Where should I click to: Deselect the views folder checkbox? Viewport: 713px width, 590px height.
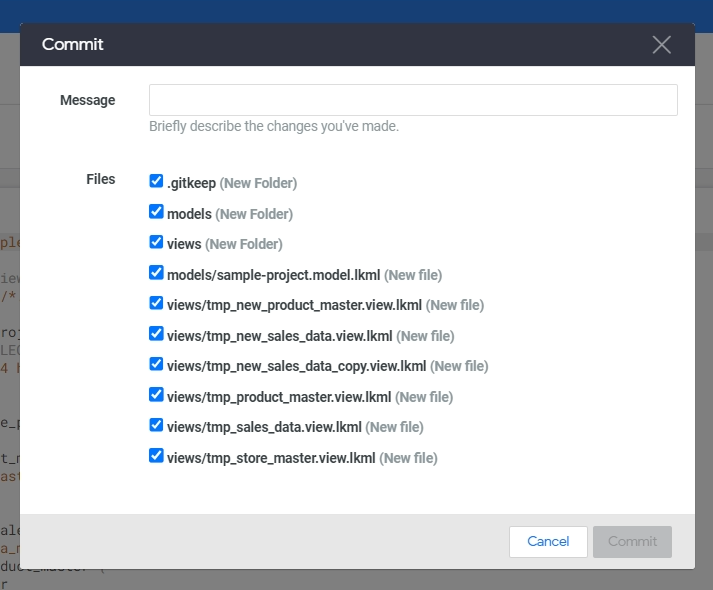tap(156, 242)
